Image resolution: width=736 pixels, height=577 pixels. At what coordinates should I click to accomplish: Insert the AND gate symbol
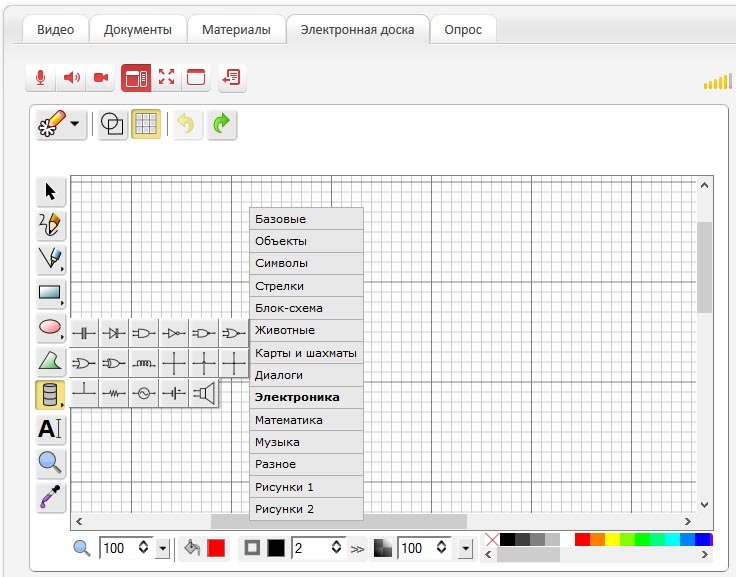(144, 333)
